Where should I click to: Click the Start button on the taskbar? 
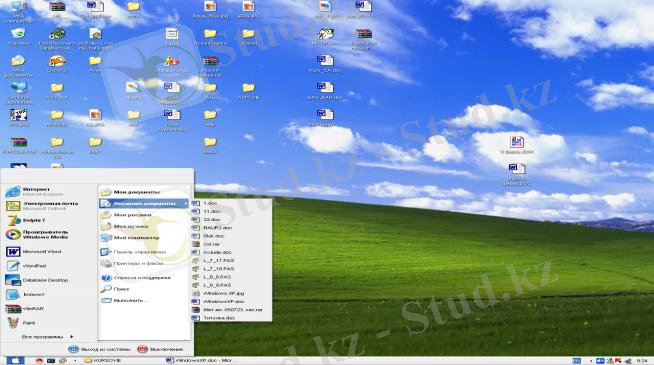pos(14,360)
